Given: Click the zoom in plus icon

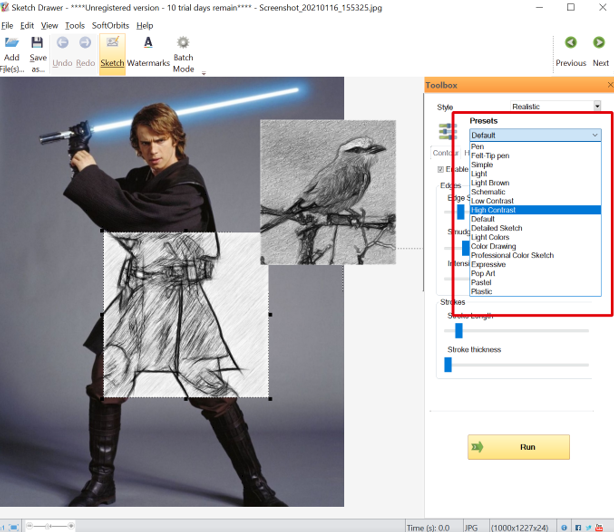Looking at the screenshot, I should click(x=71, y=526).
